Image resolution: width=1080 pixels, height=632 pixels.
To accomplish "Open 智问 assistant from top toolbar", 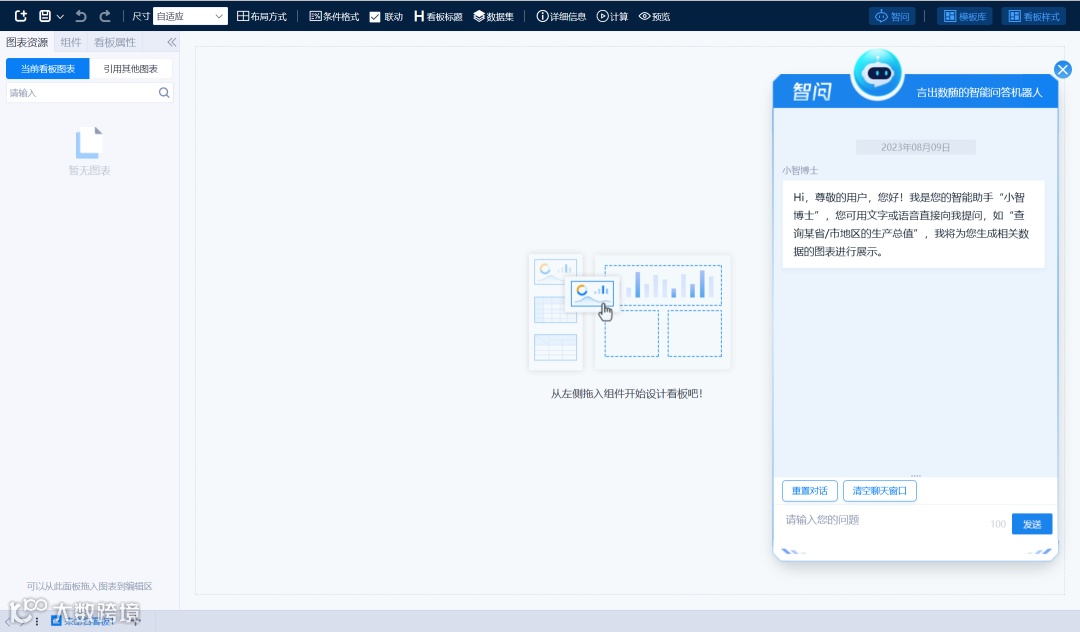I will pyautogui.click(x=892, y=16).
